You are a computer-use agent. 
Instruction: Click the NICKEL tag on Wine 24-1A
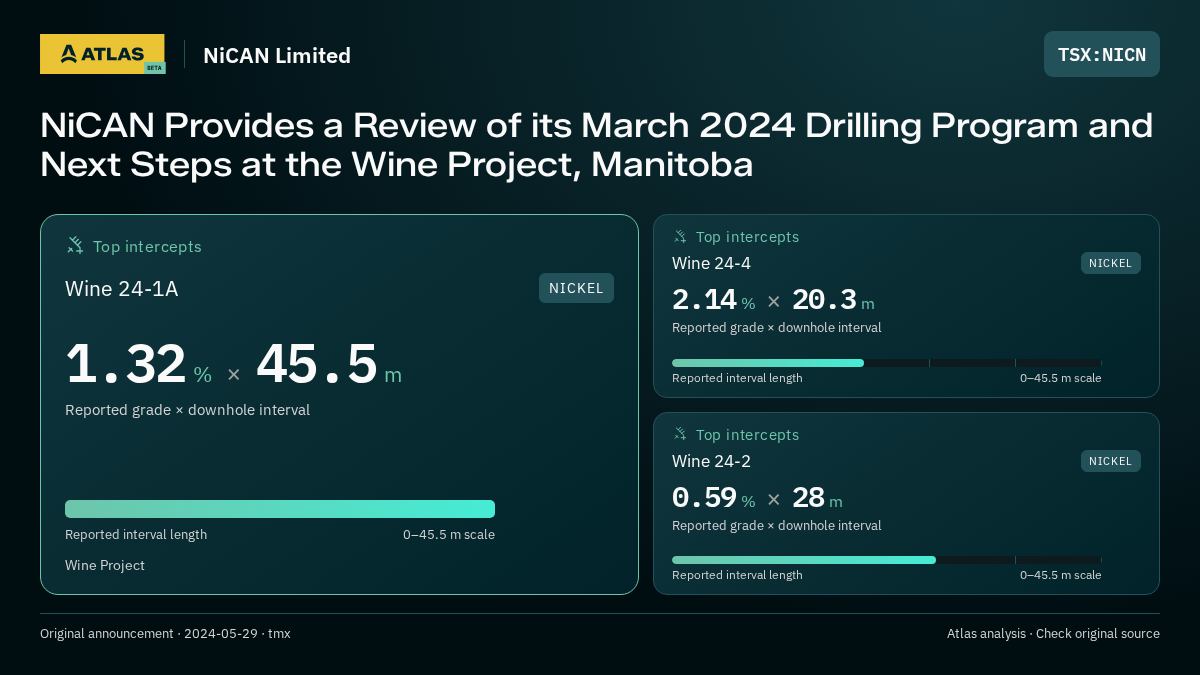(576, 288)
